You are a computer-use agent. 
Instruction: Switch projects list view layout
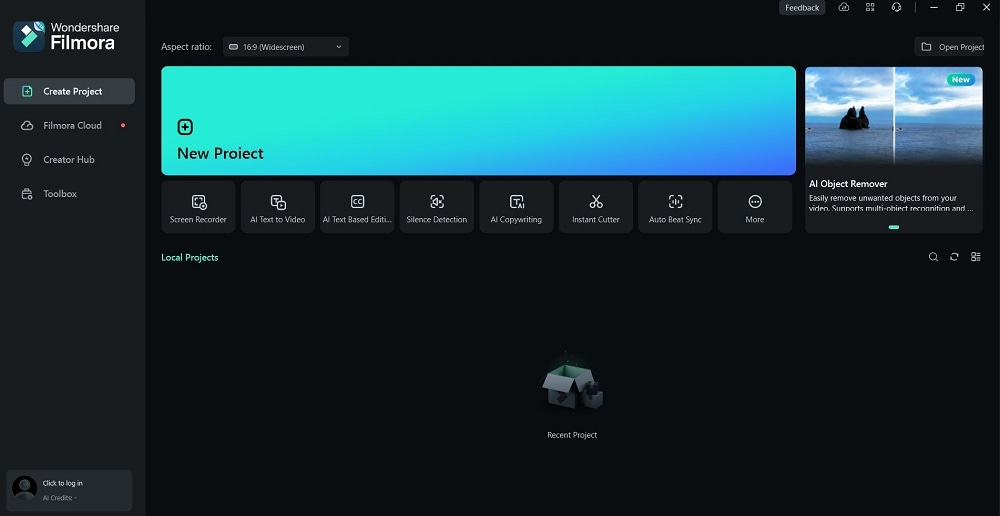coord(976,257)
